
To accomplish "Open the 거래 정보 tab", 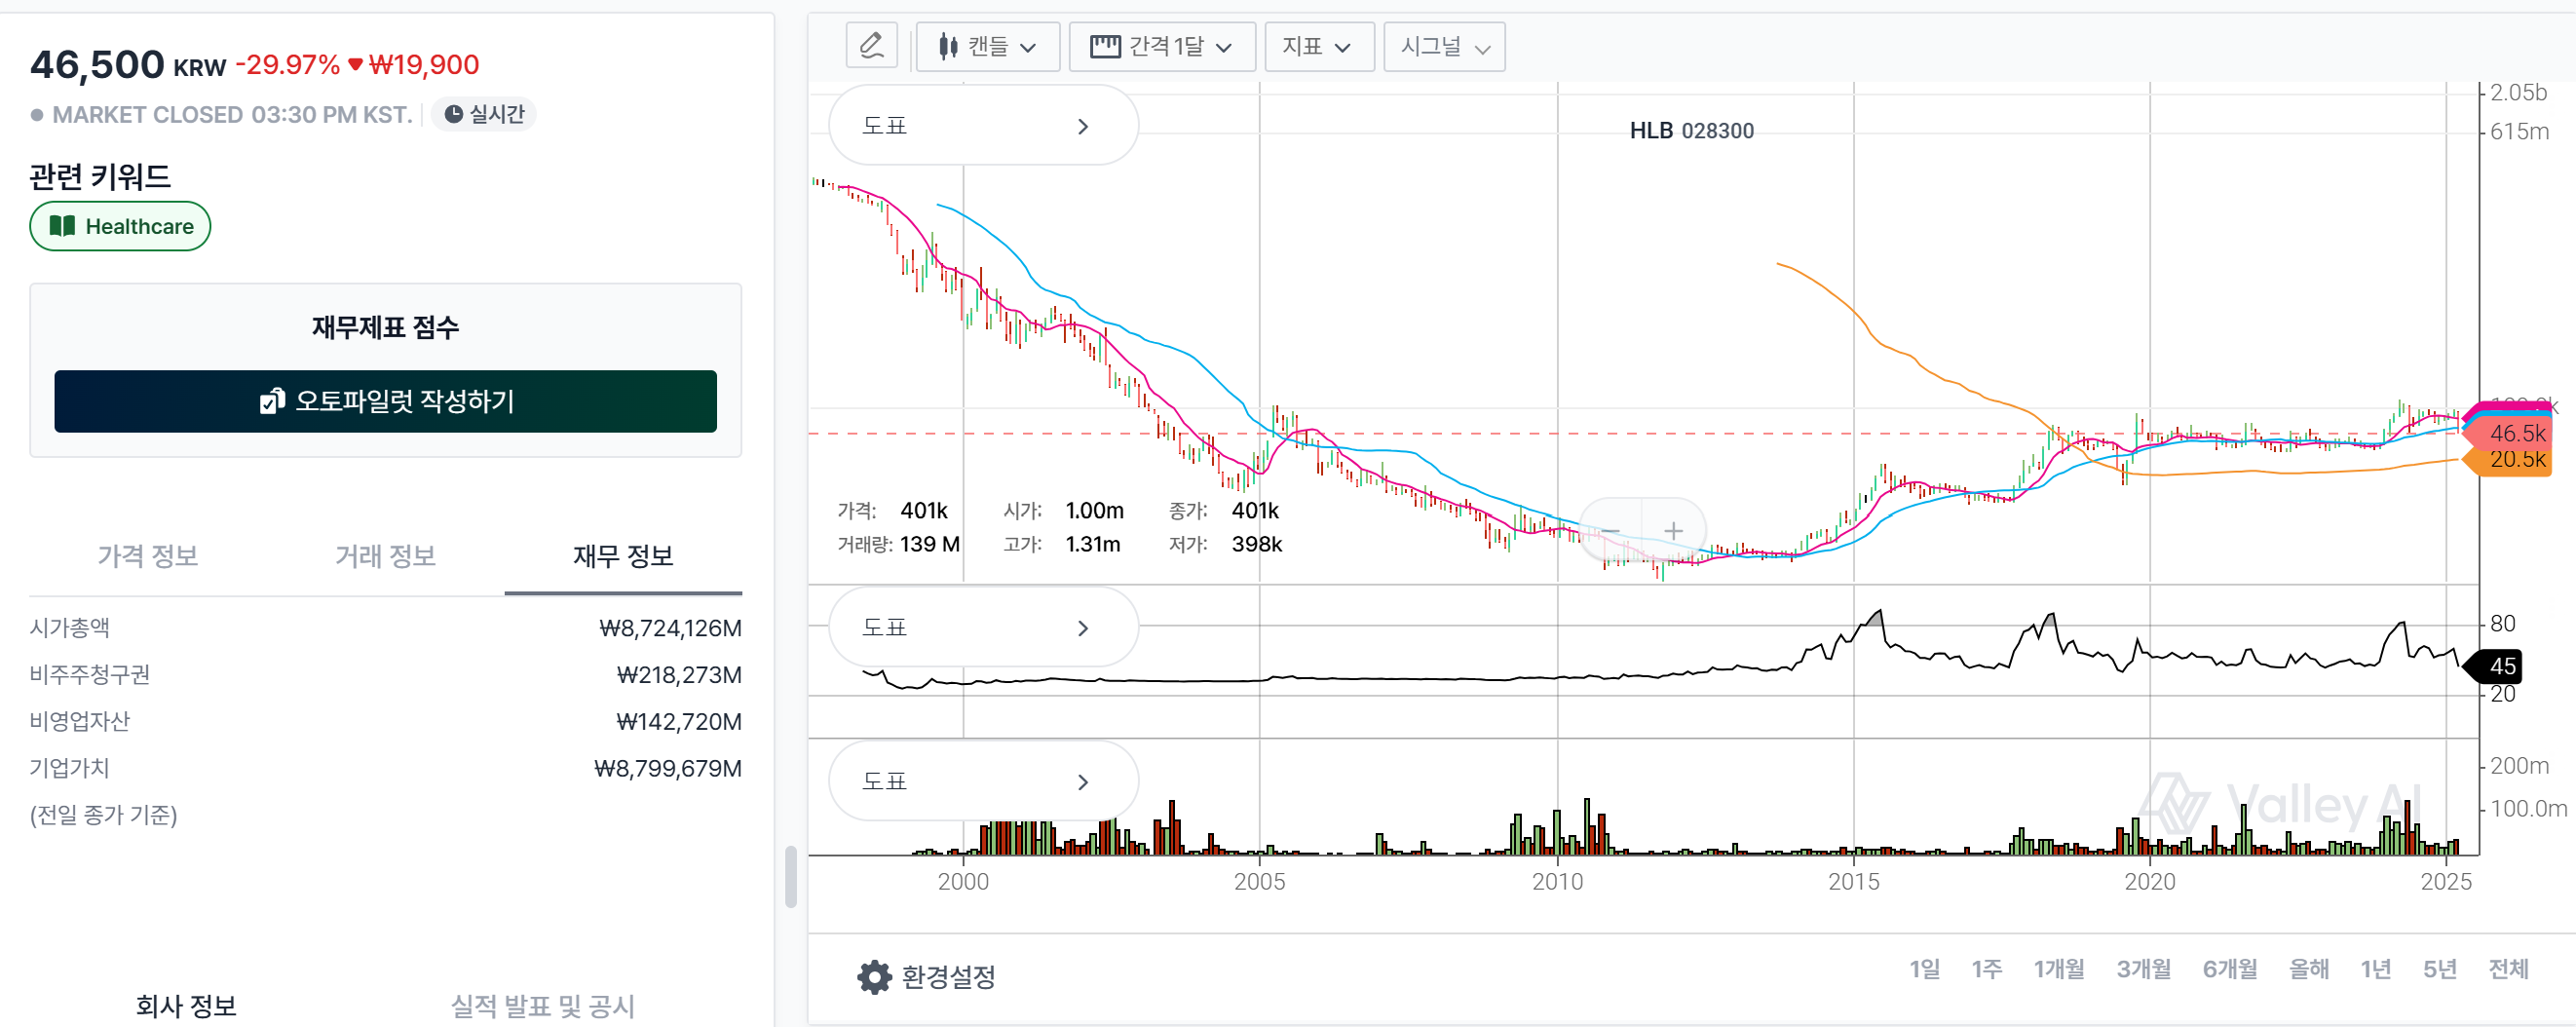I will tap(385, 555).
